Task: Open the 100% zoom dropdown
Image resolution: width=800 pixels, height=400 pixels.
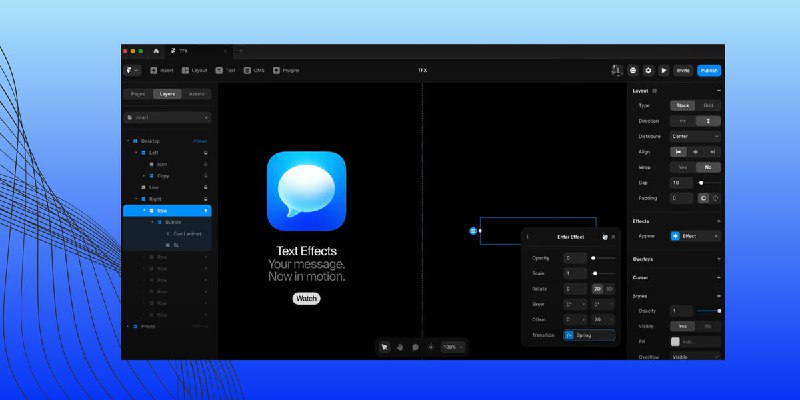Action: click(453, 347)
